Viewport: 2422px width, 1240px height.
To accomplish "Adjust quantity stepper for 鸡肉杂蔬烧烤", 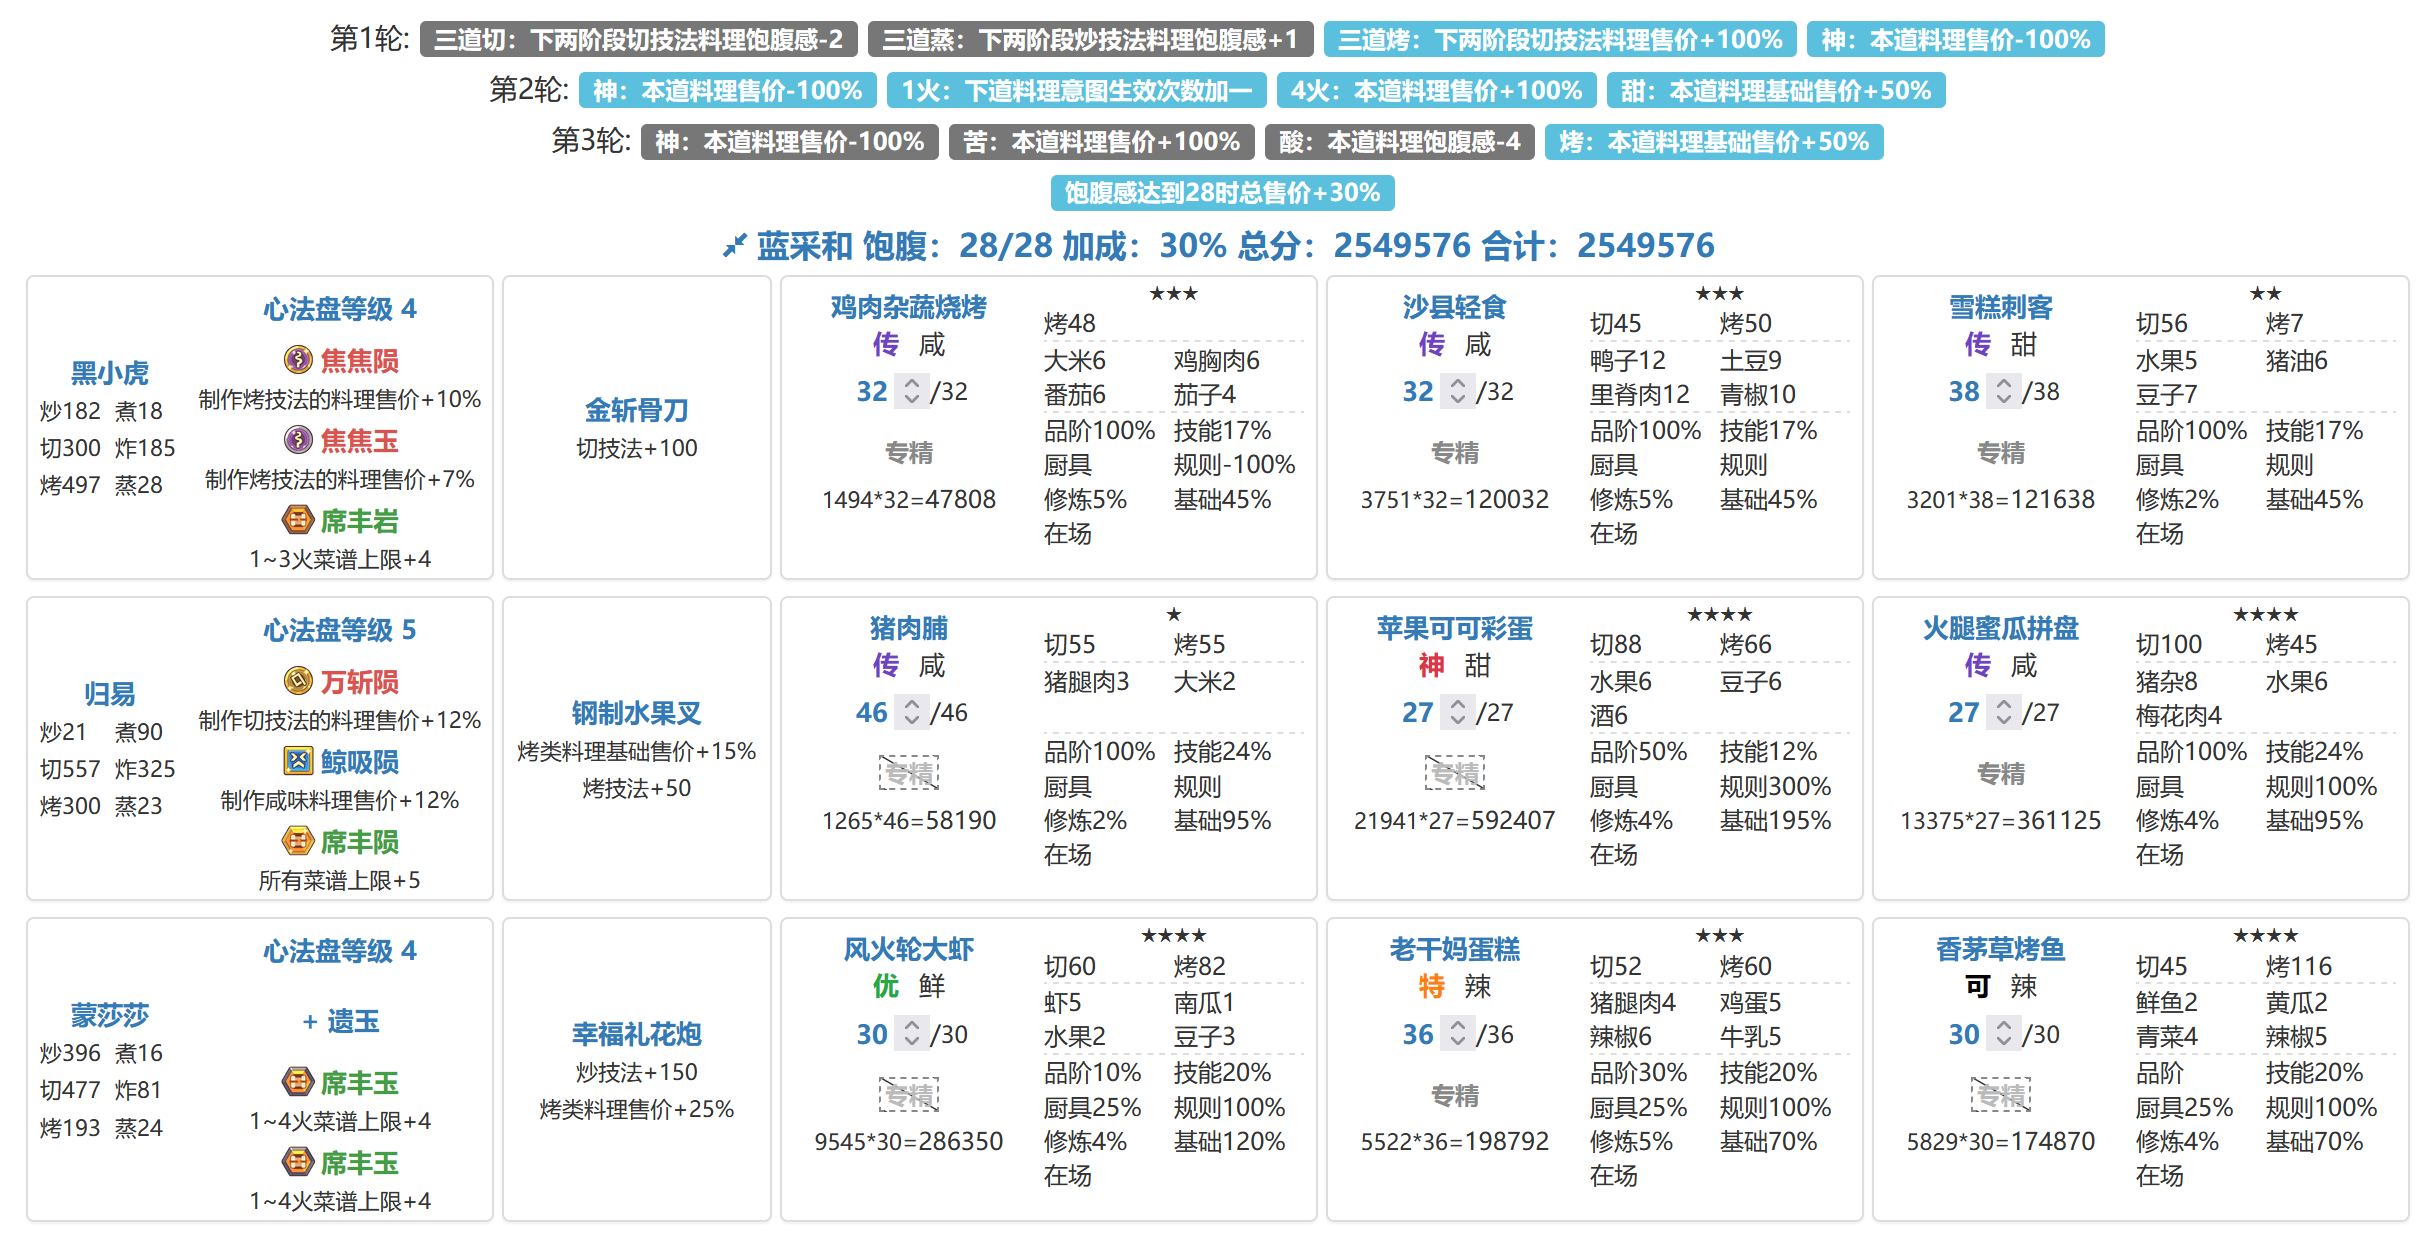I will pos(911,391).
